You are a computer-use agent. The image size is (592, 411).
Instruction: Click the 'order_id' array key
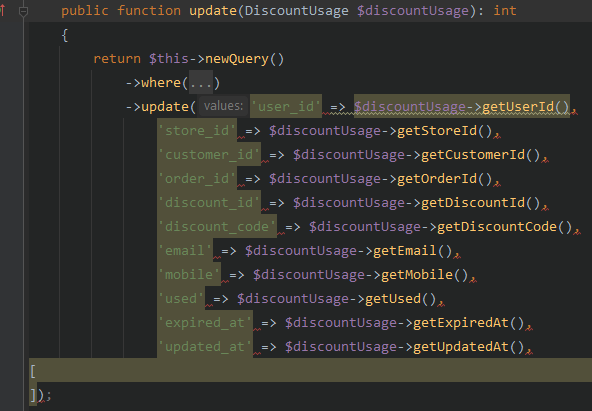pos(197,179)
